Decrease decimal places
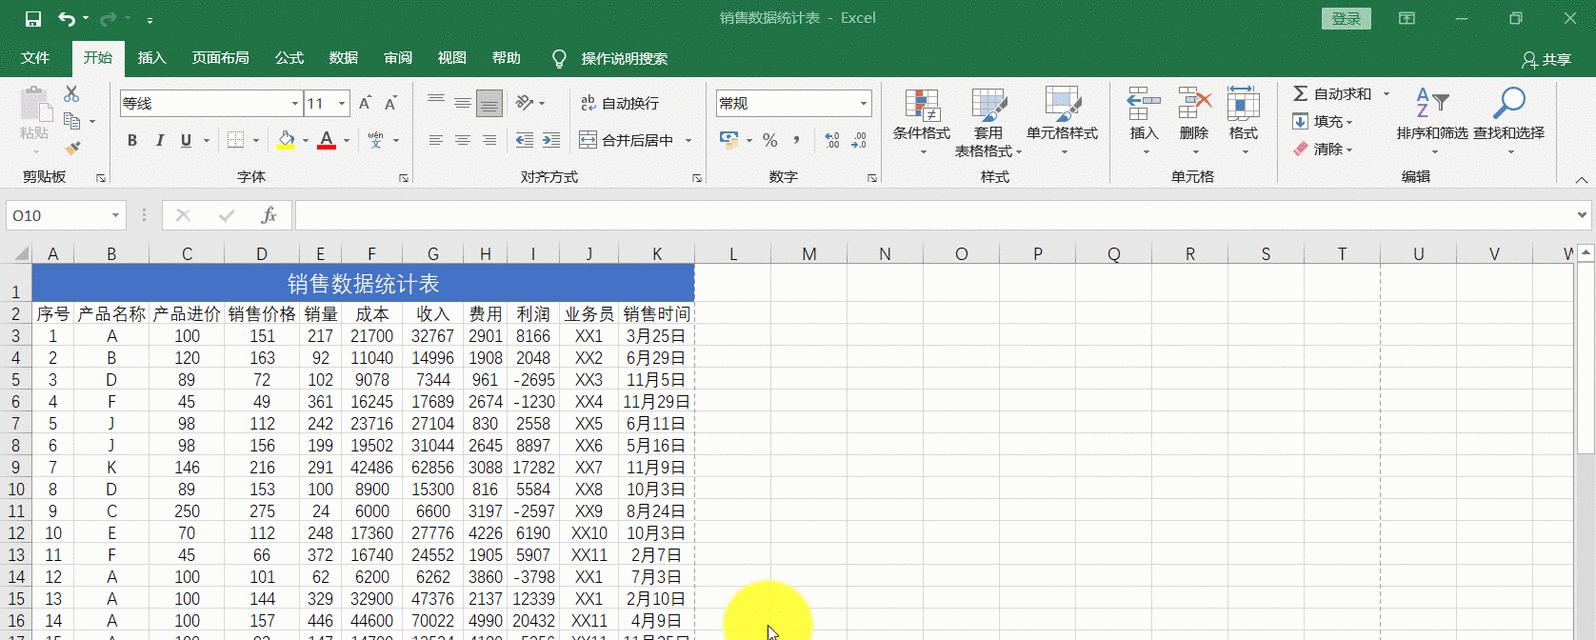The width and height of the screenshot is (1596, 640). click(860, 141)
